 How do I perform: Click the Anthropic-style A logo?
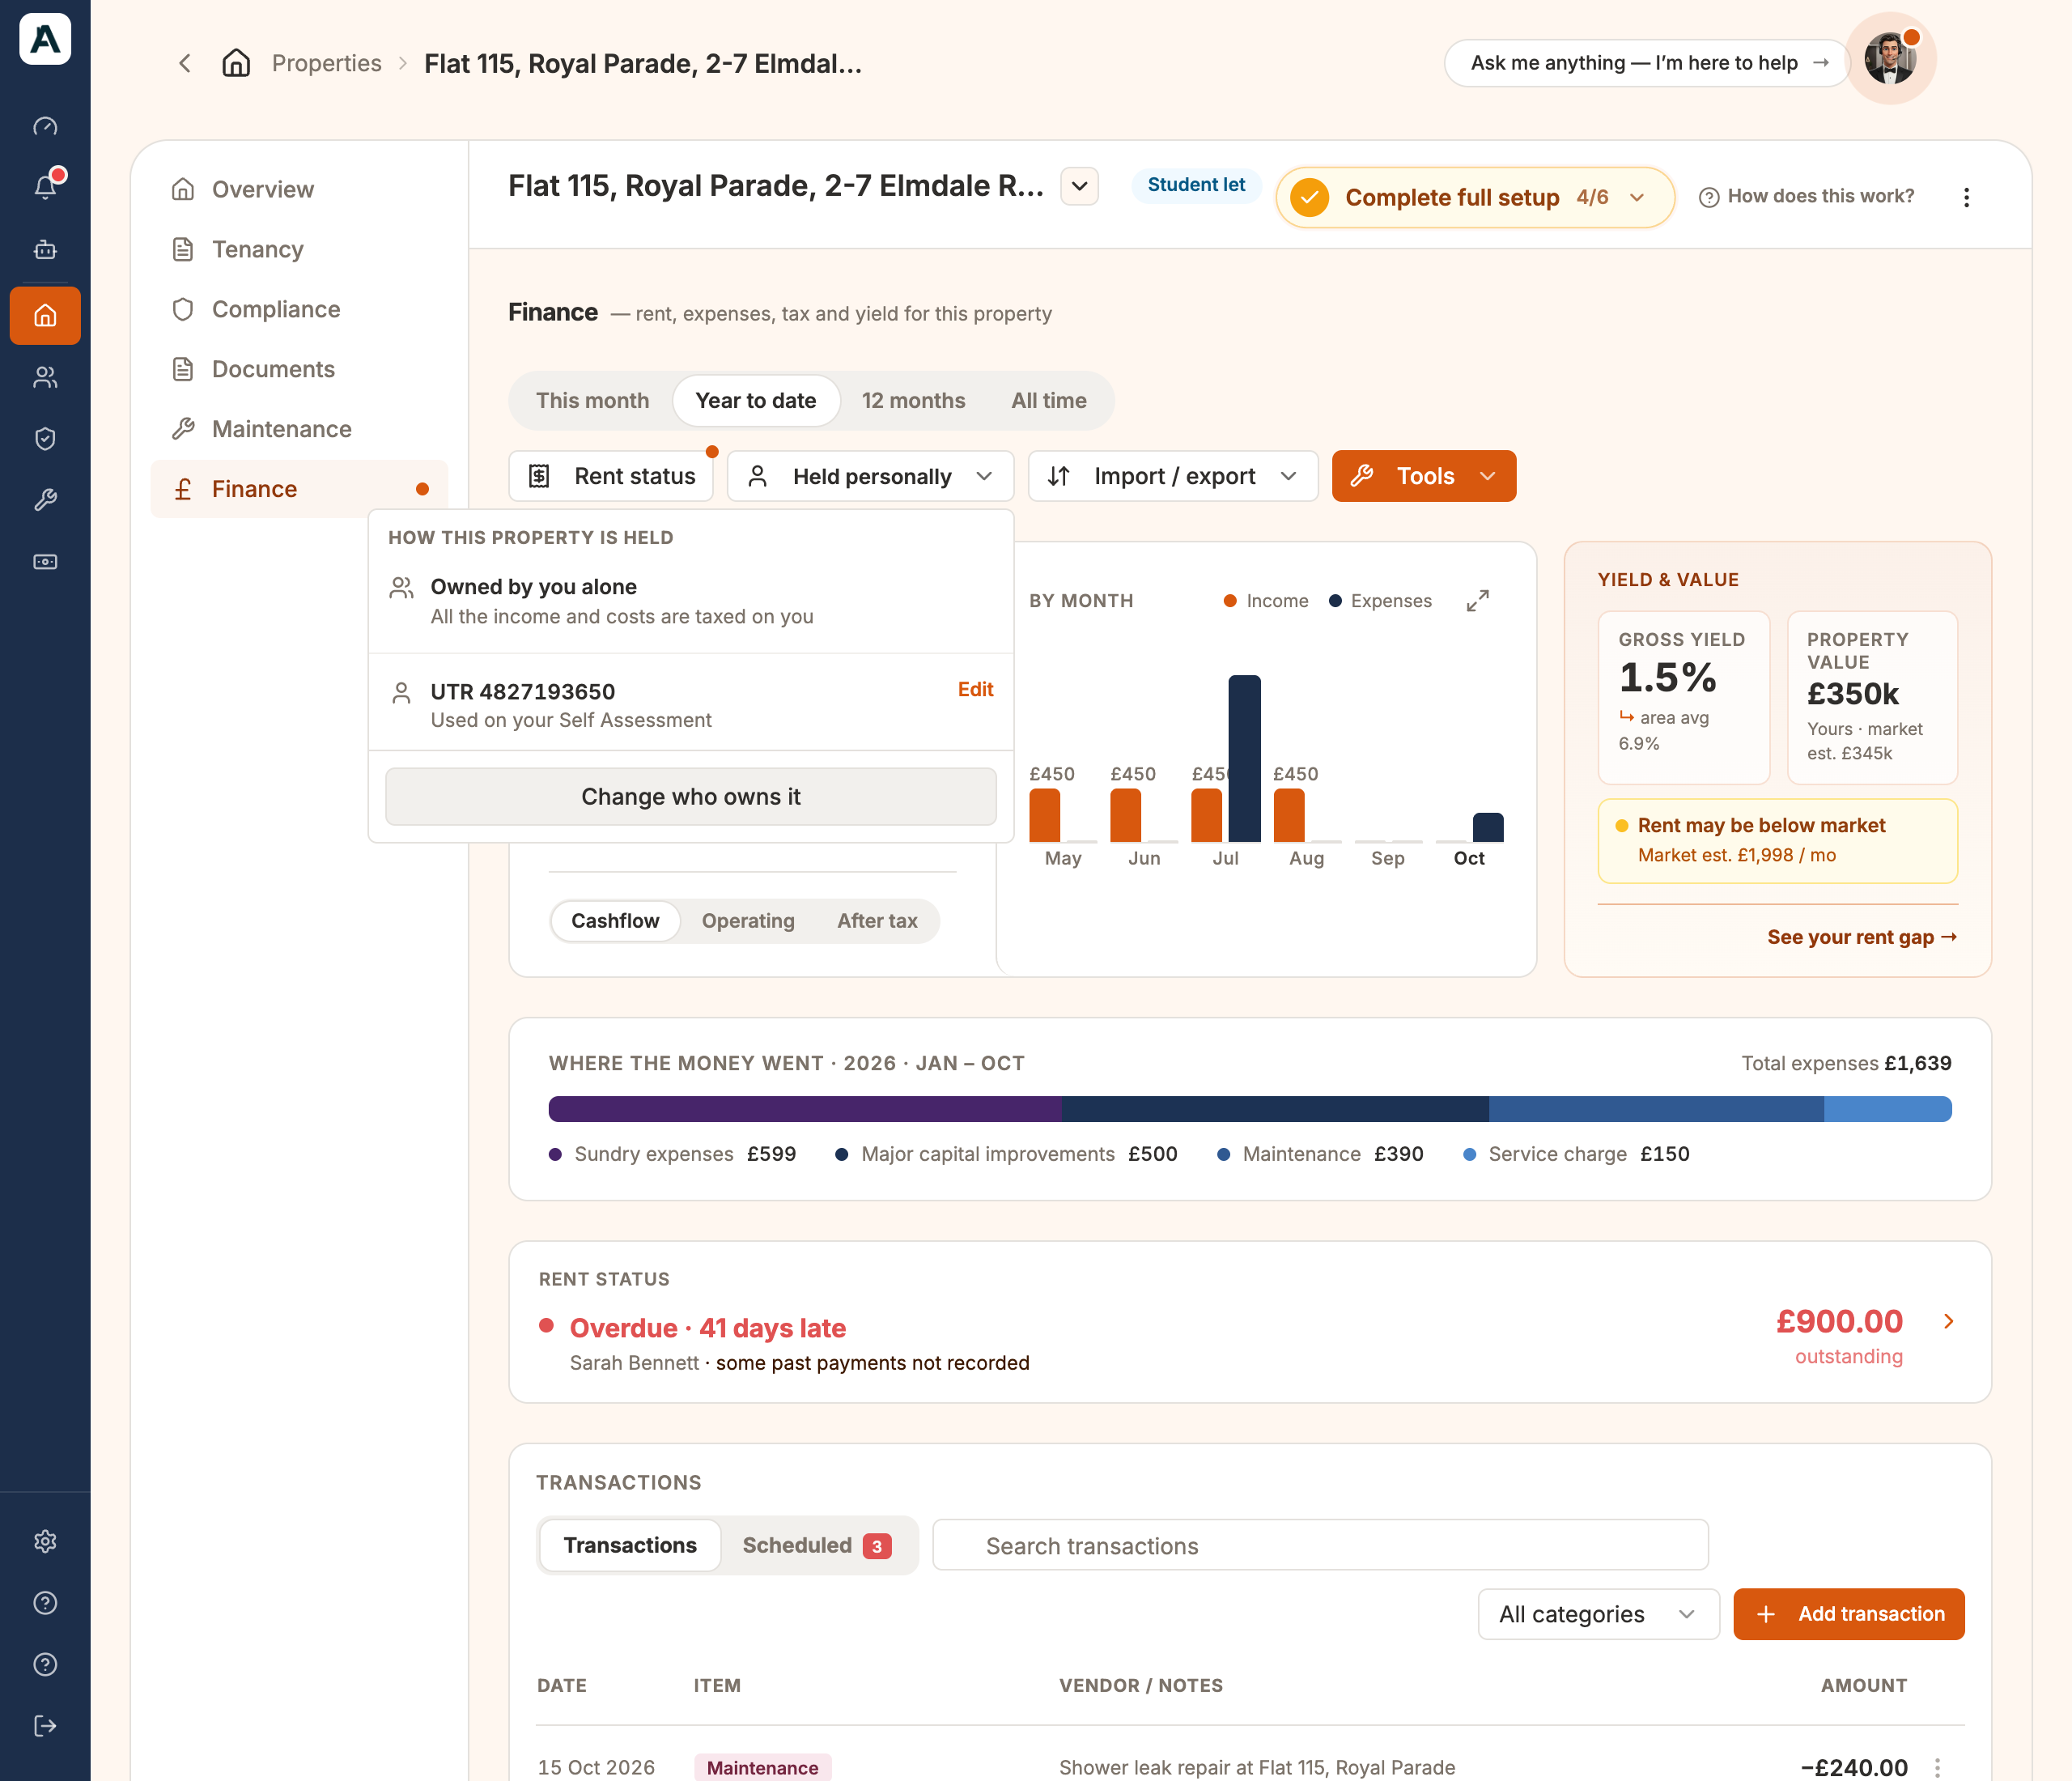(x=45, y=39)
